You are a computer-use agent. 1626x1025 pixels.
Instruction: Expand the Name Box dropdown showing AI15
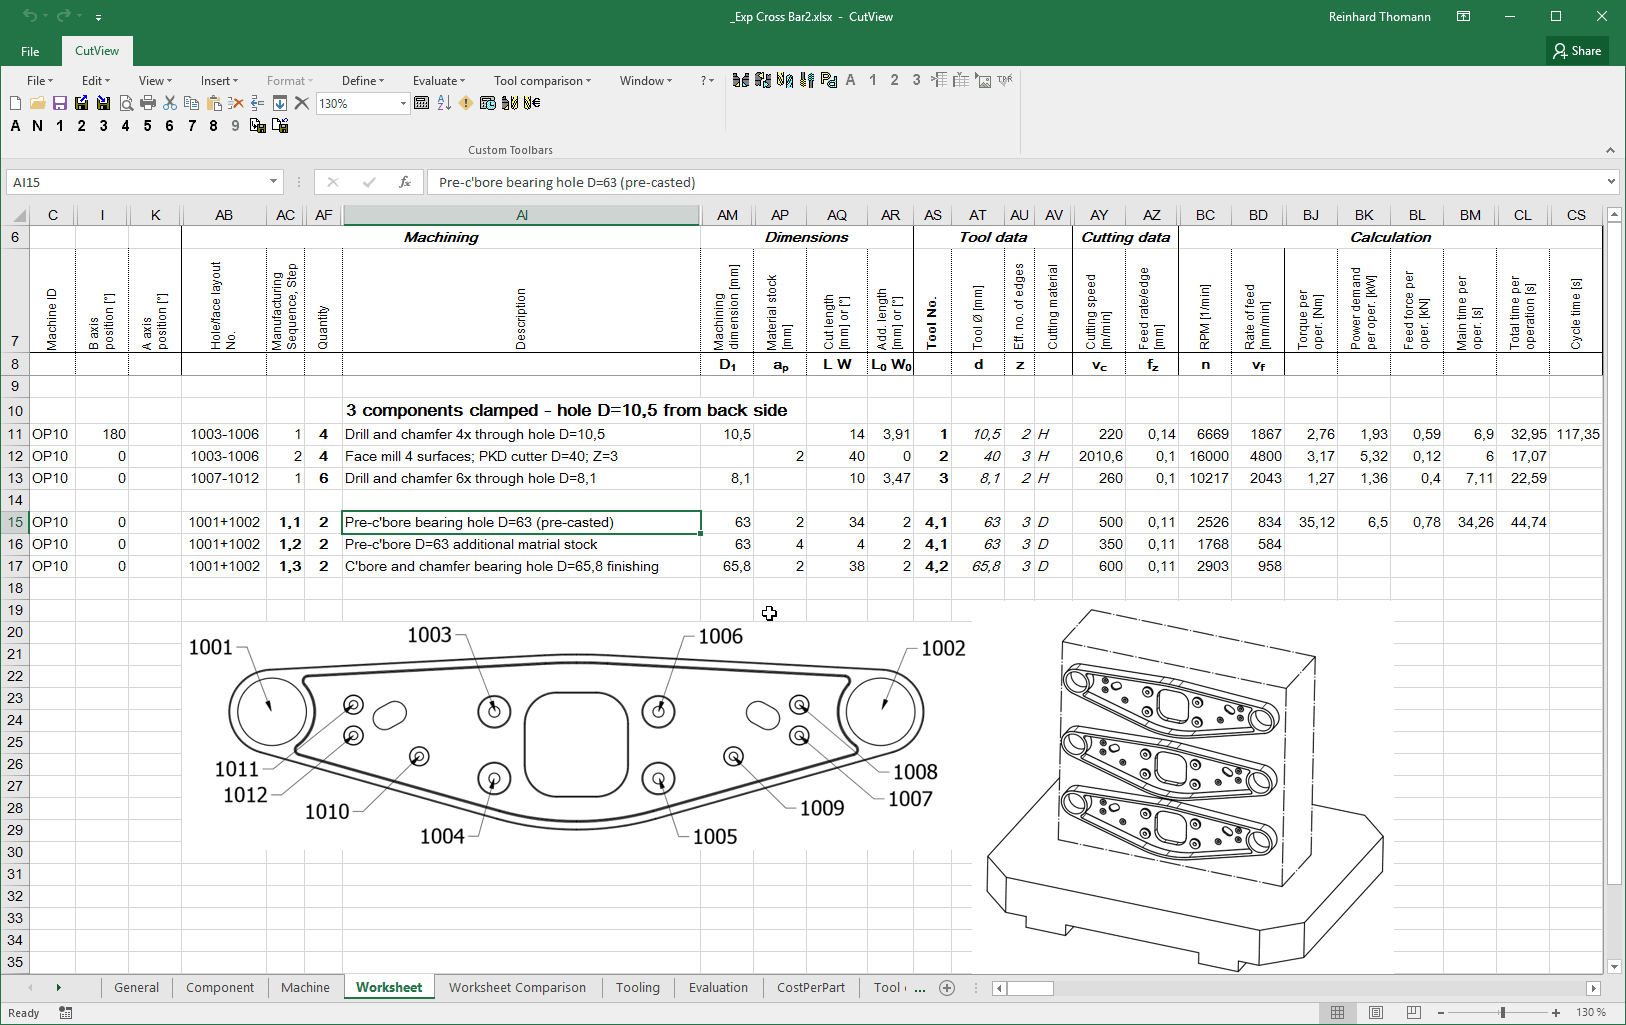coord(273,182)
